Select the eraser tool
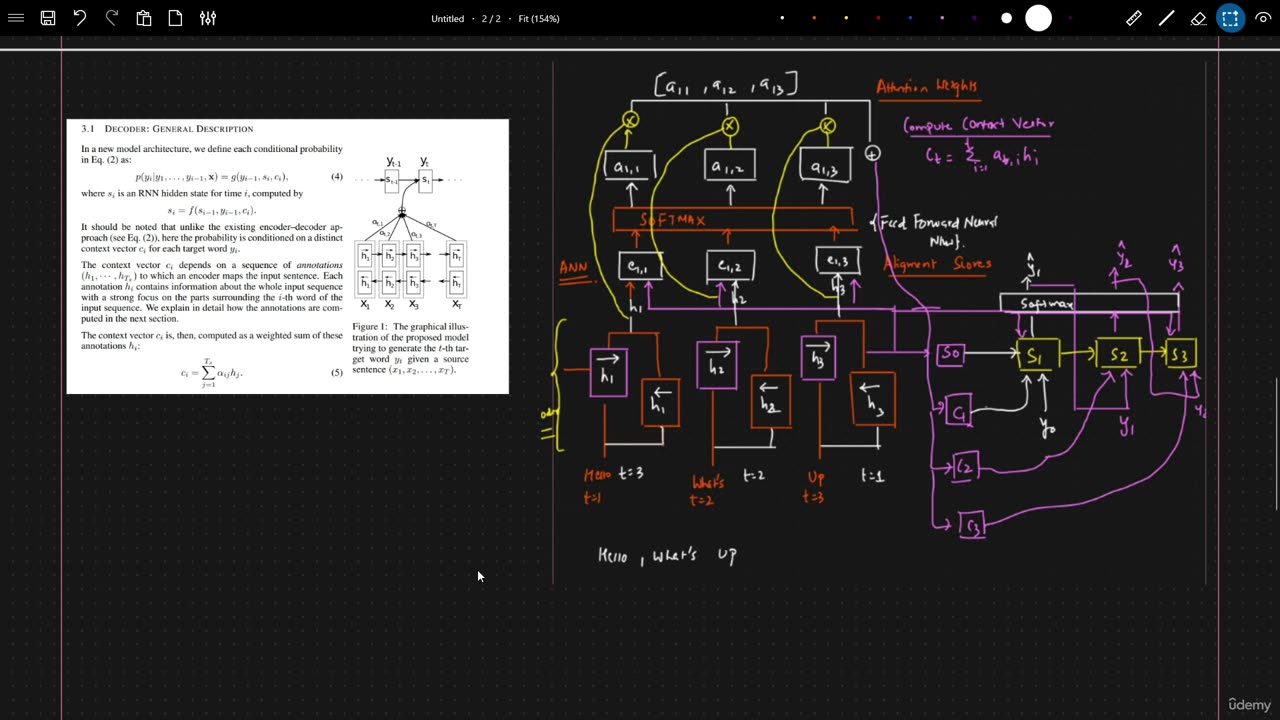Viewport: 1280px width, 720px height. point(1198,18)
